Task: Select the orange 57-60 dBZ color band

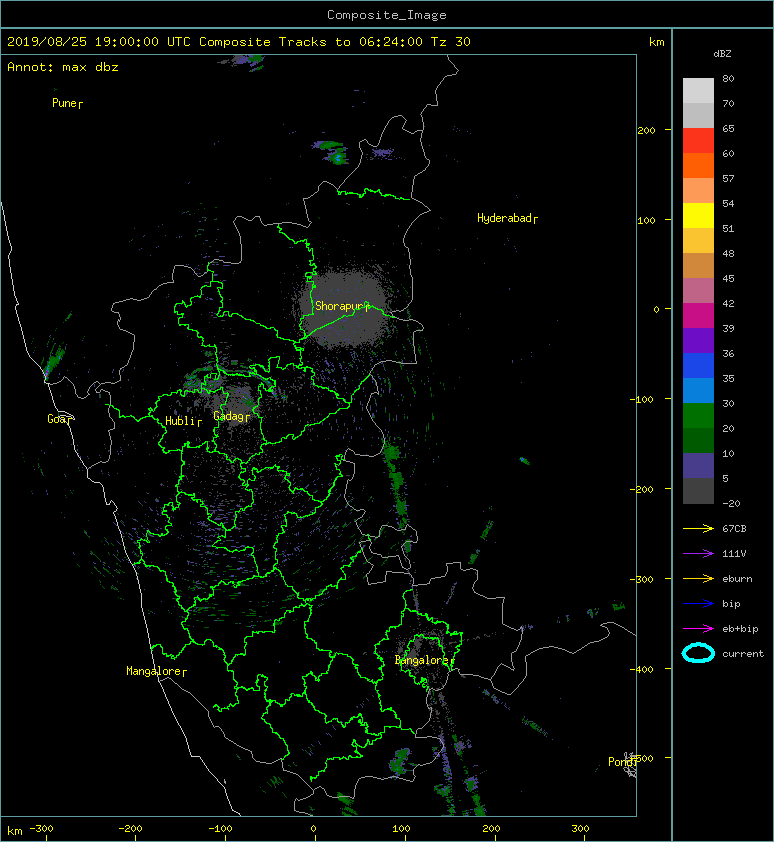Action: (698, 166)
